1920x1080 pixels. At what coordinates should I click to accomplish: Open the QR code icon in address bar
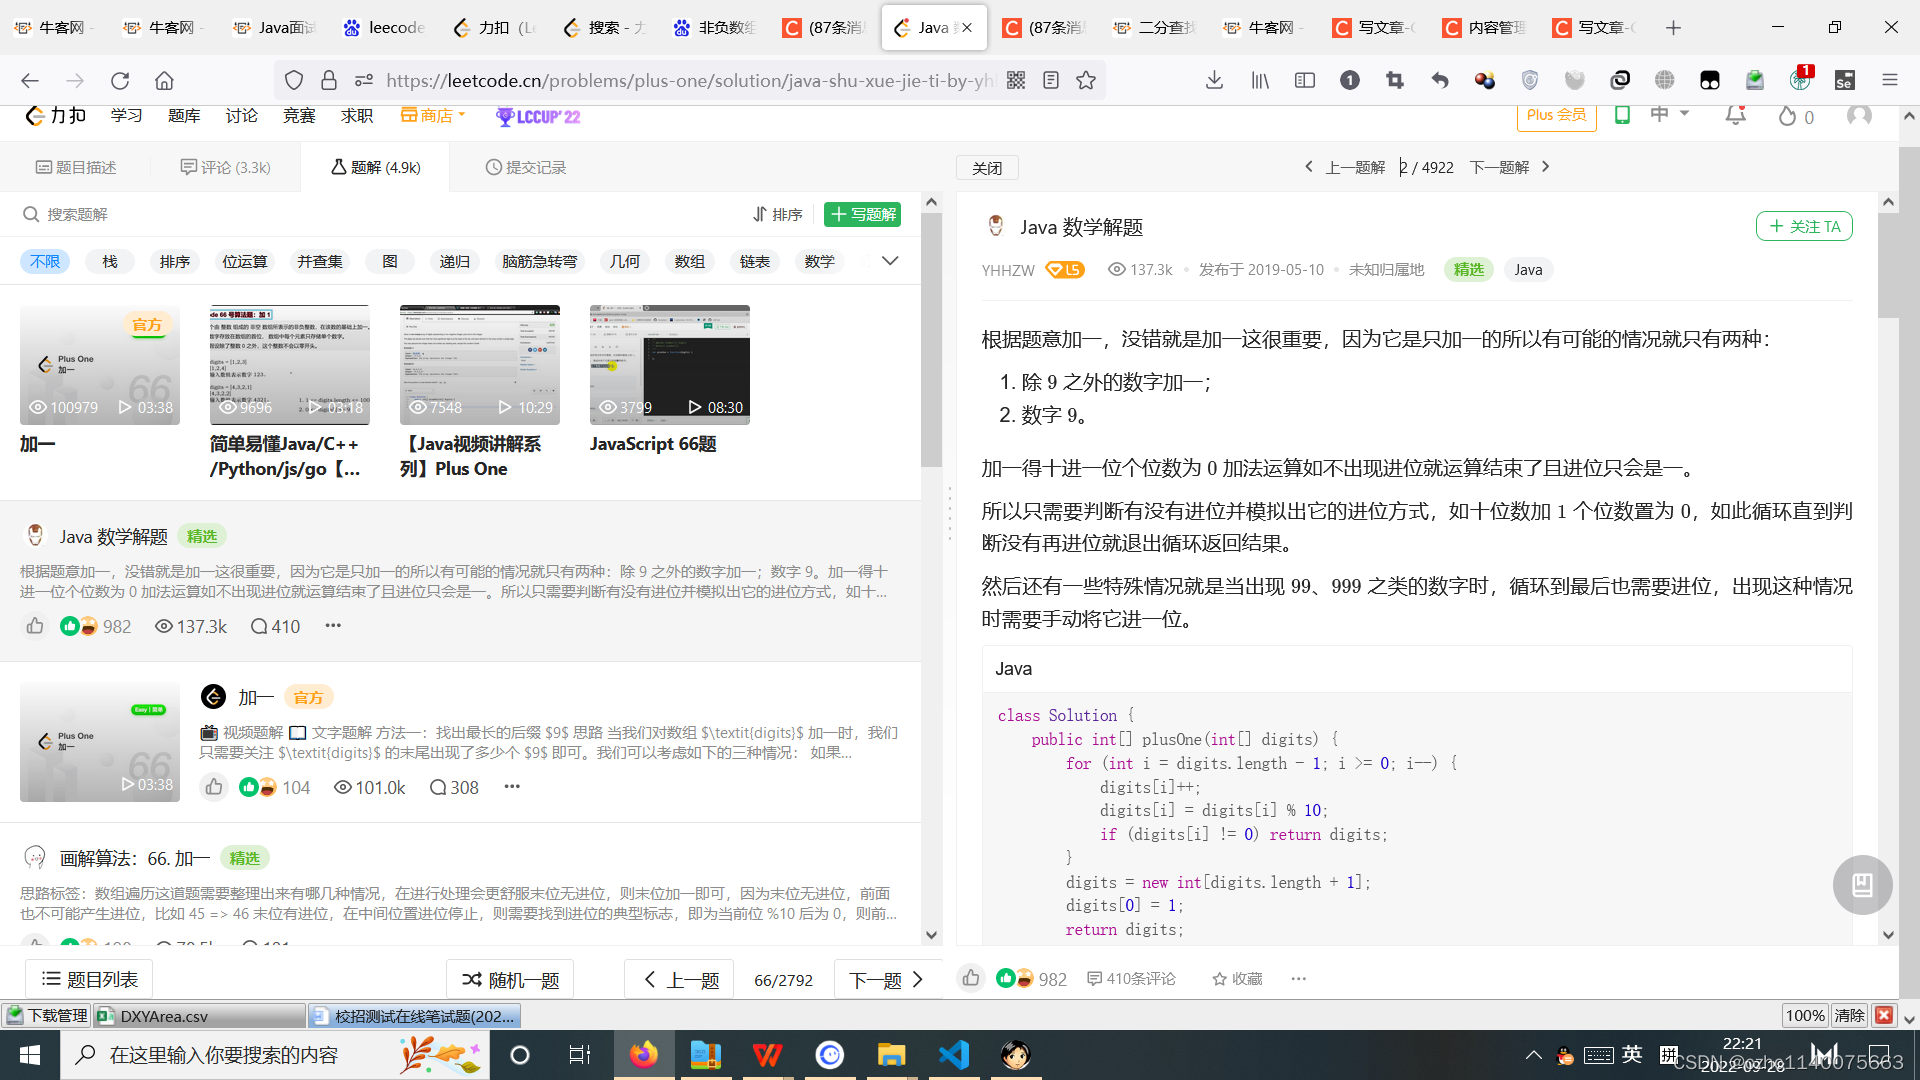pyautogui.click(x=1016, y=81)
